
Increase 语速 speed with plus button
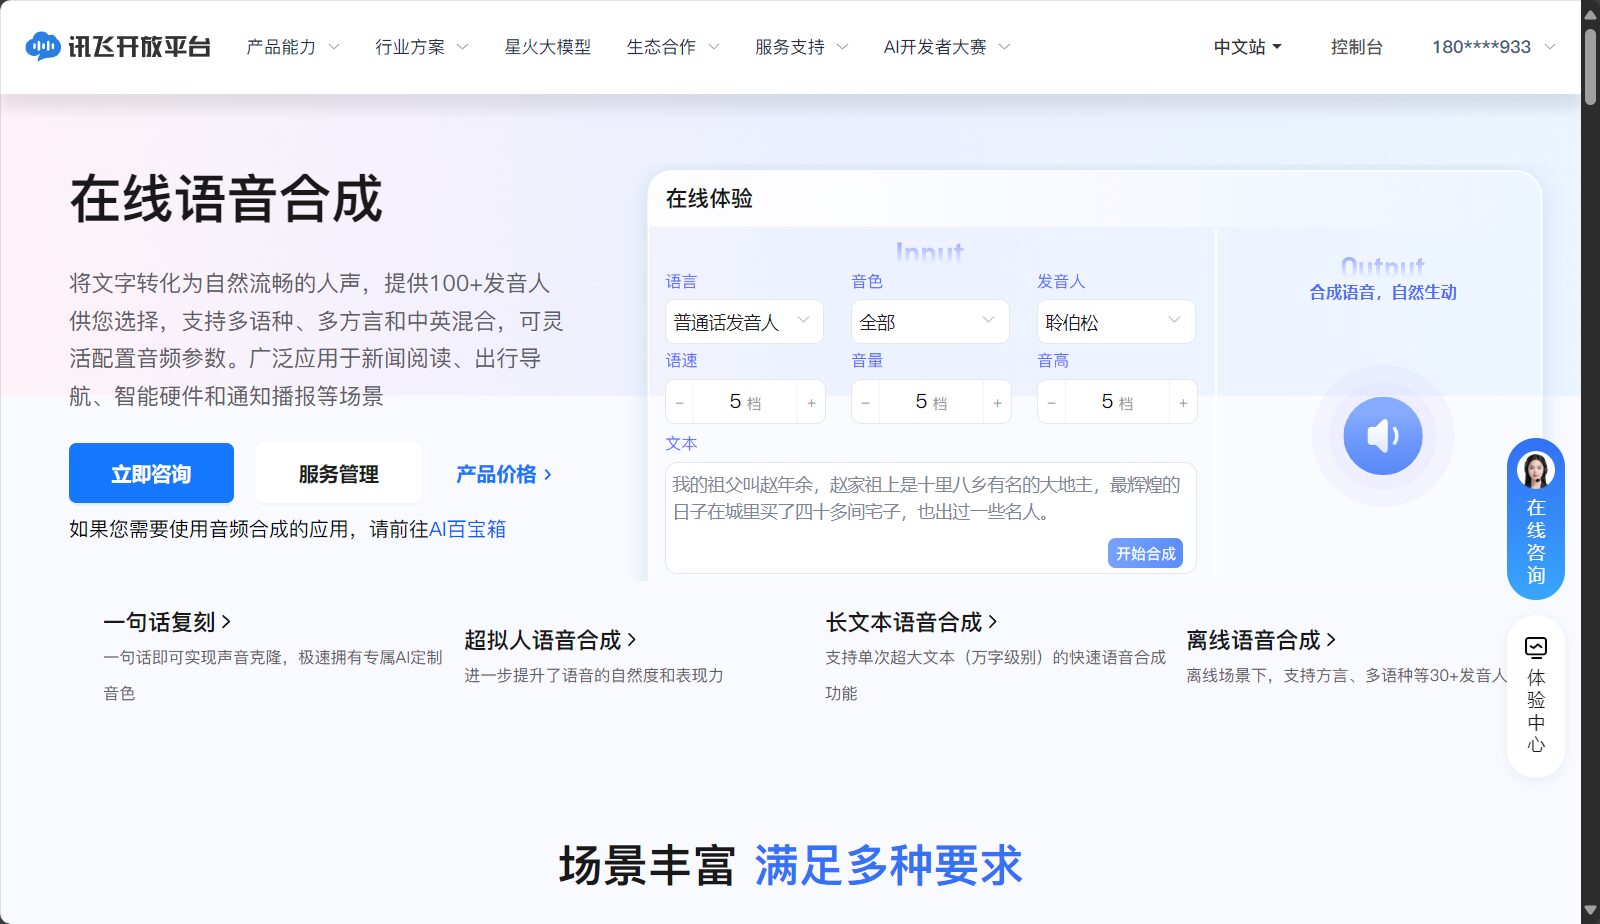pyautogui.click(x=811, y=402)
